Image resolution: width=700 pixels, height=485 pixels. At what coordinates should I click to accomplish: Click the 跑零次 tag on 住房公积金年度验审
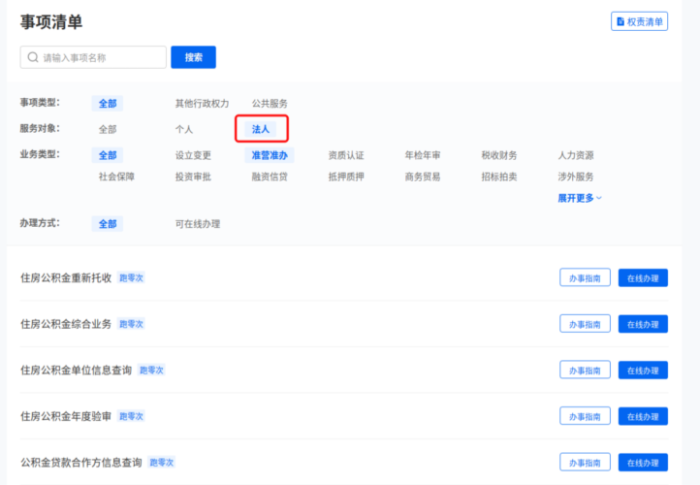pyautogui.click(x=131, y=416)
